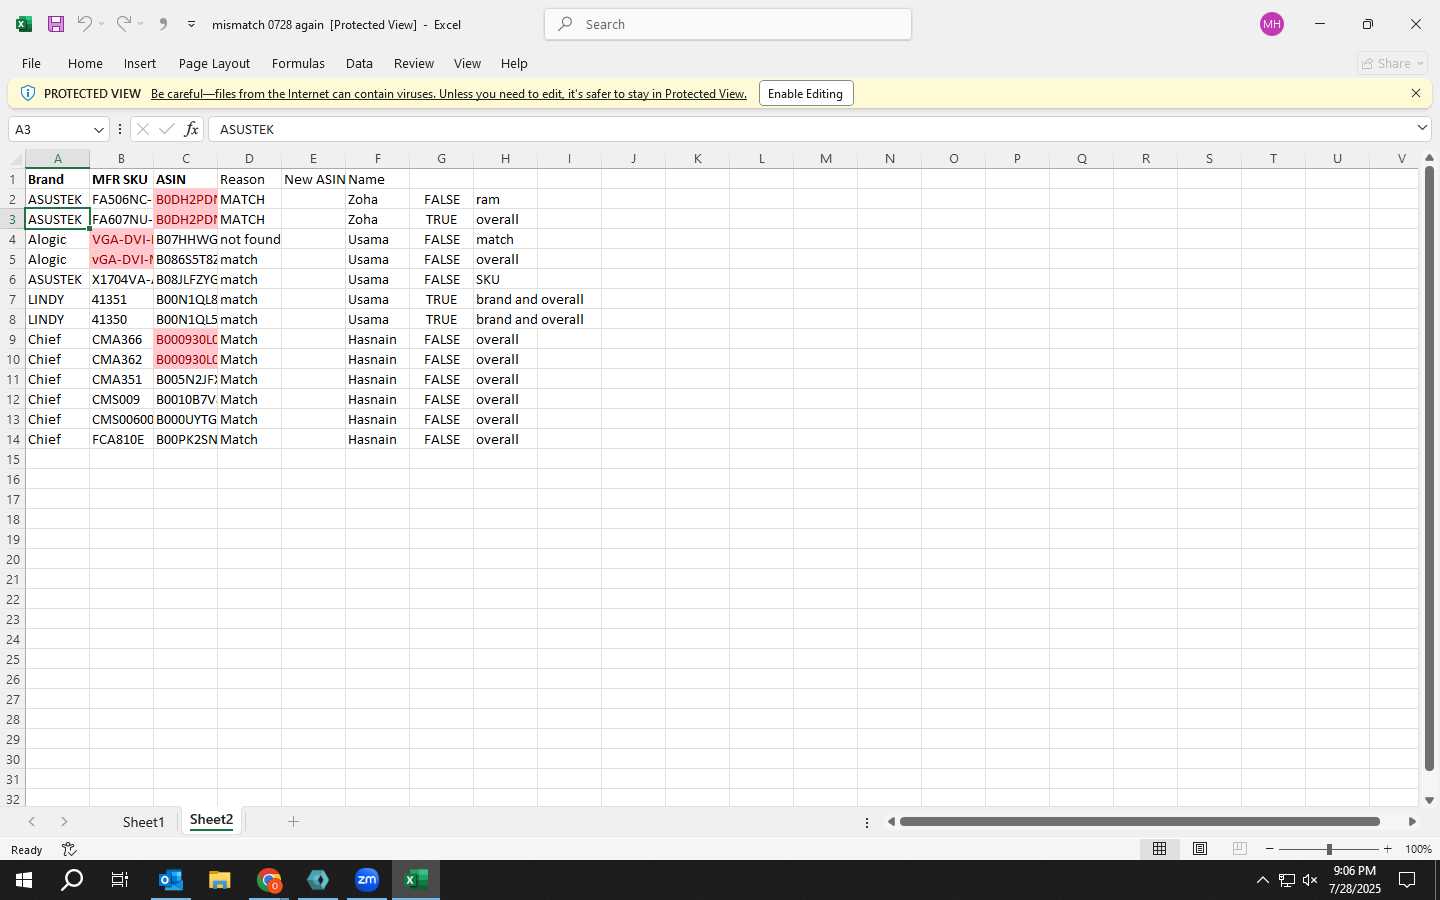Open Chrome from the taskbar

click(x=269, y=880)
